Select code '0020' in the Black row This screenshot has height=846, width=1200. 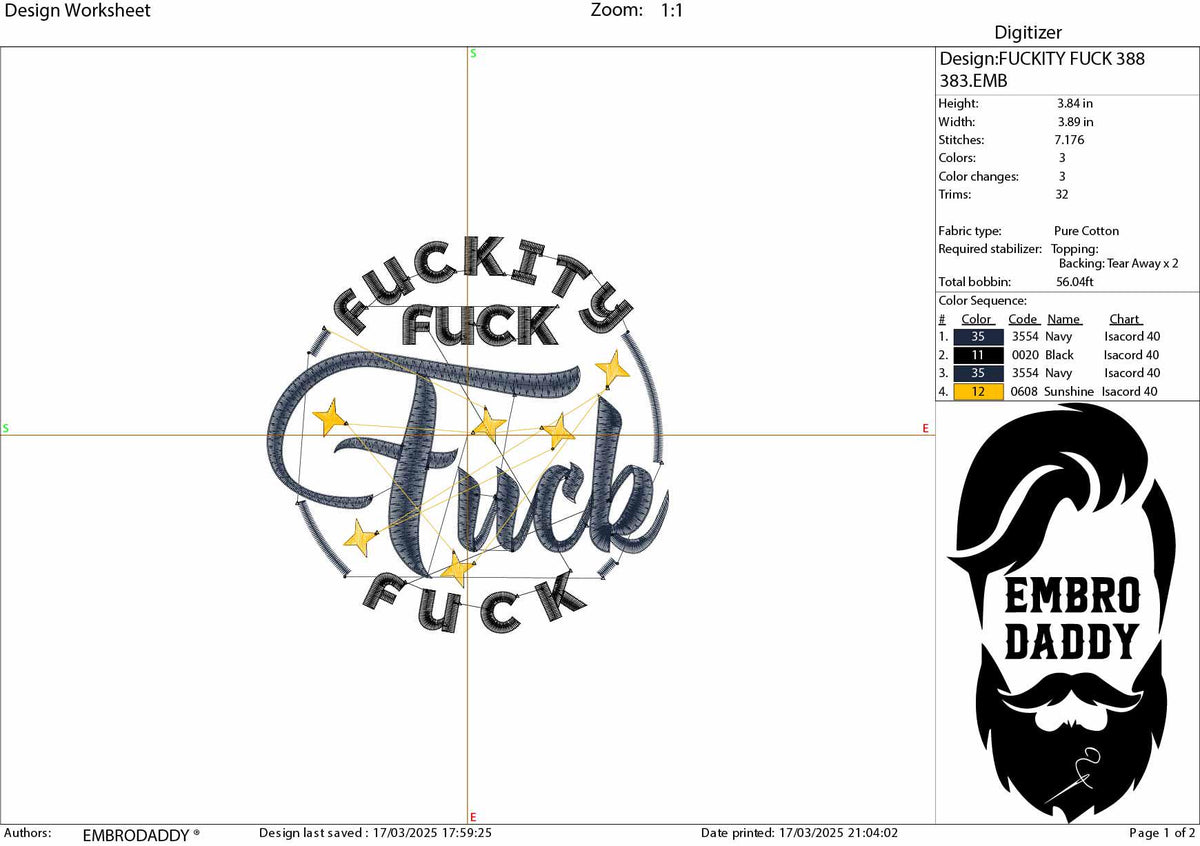coord(1025,355)
